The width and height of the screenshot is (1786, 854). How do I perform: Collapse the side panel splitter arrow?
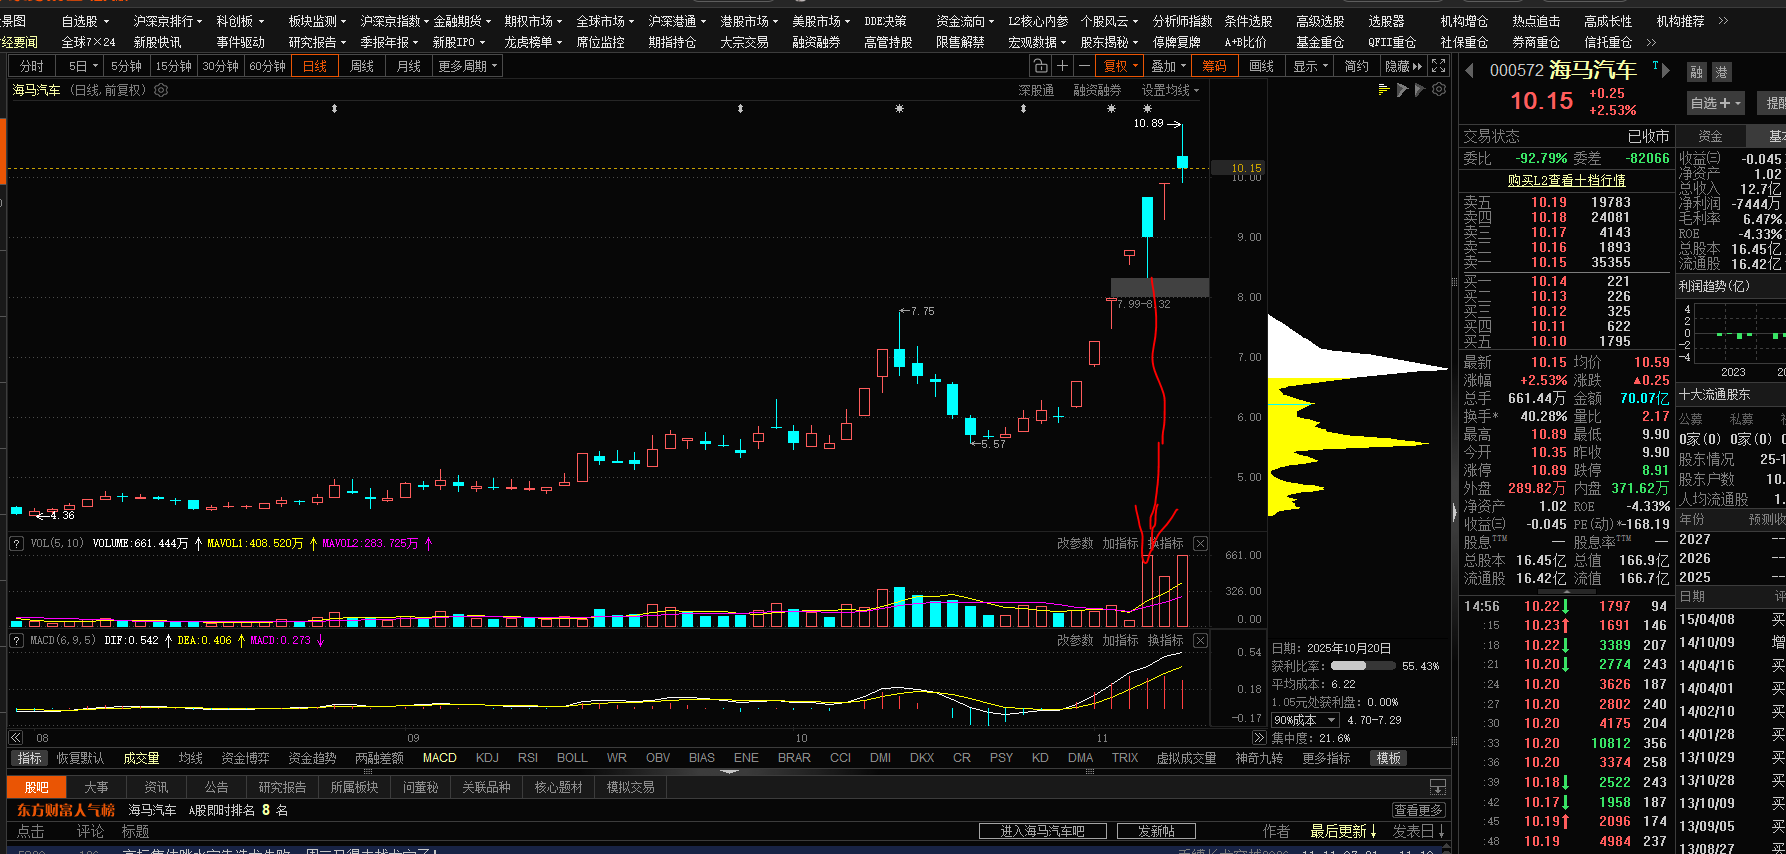pos(1454,512)
